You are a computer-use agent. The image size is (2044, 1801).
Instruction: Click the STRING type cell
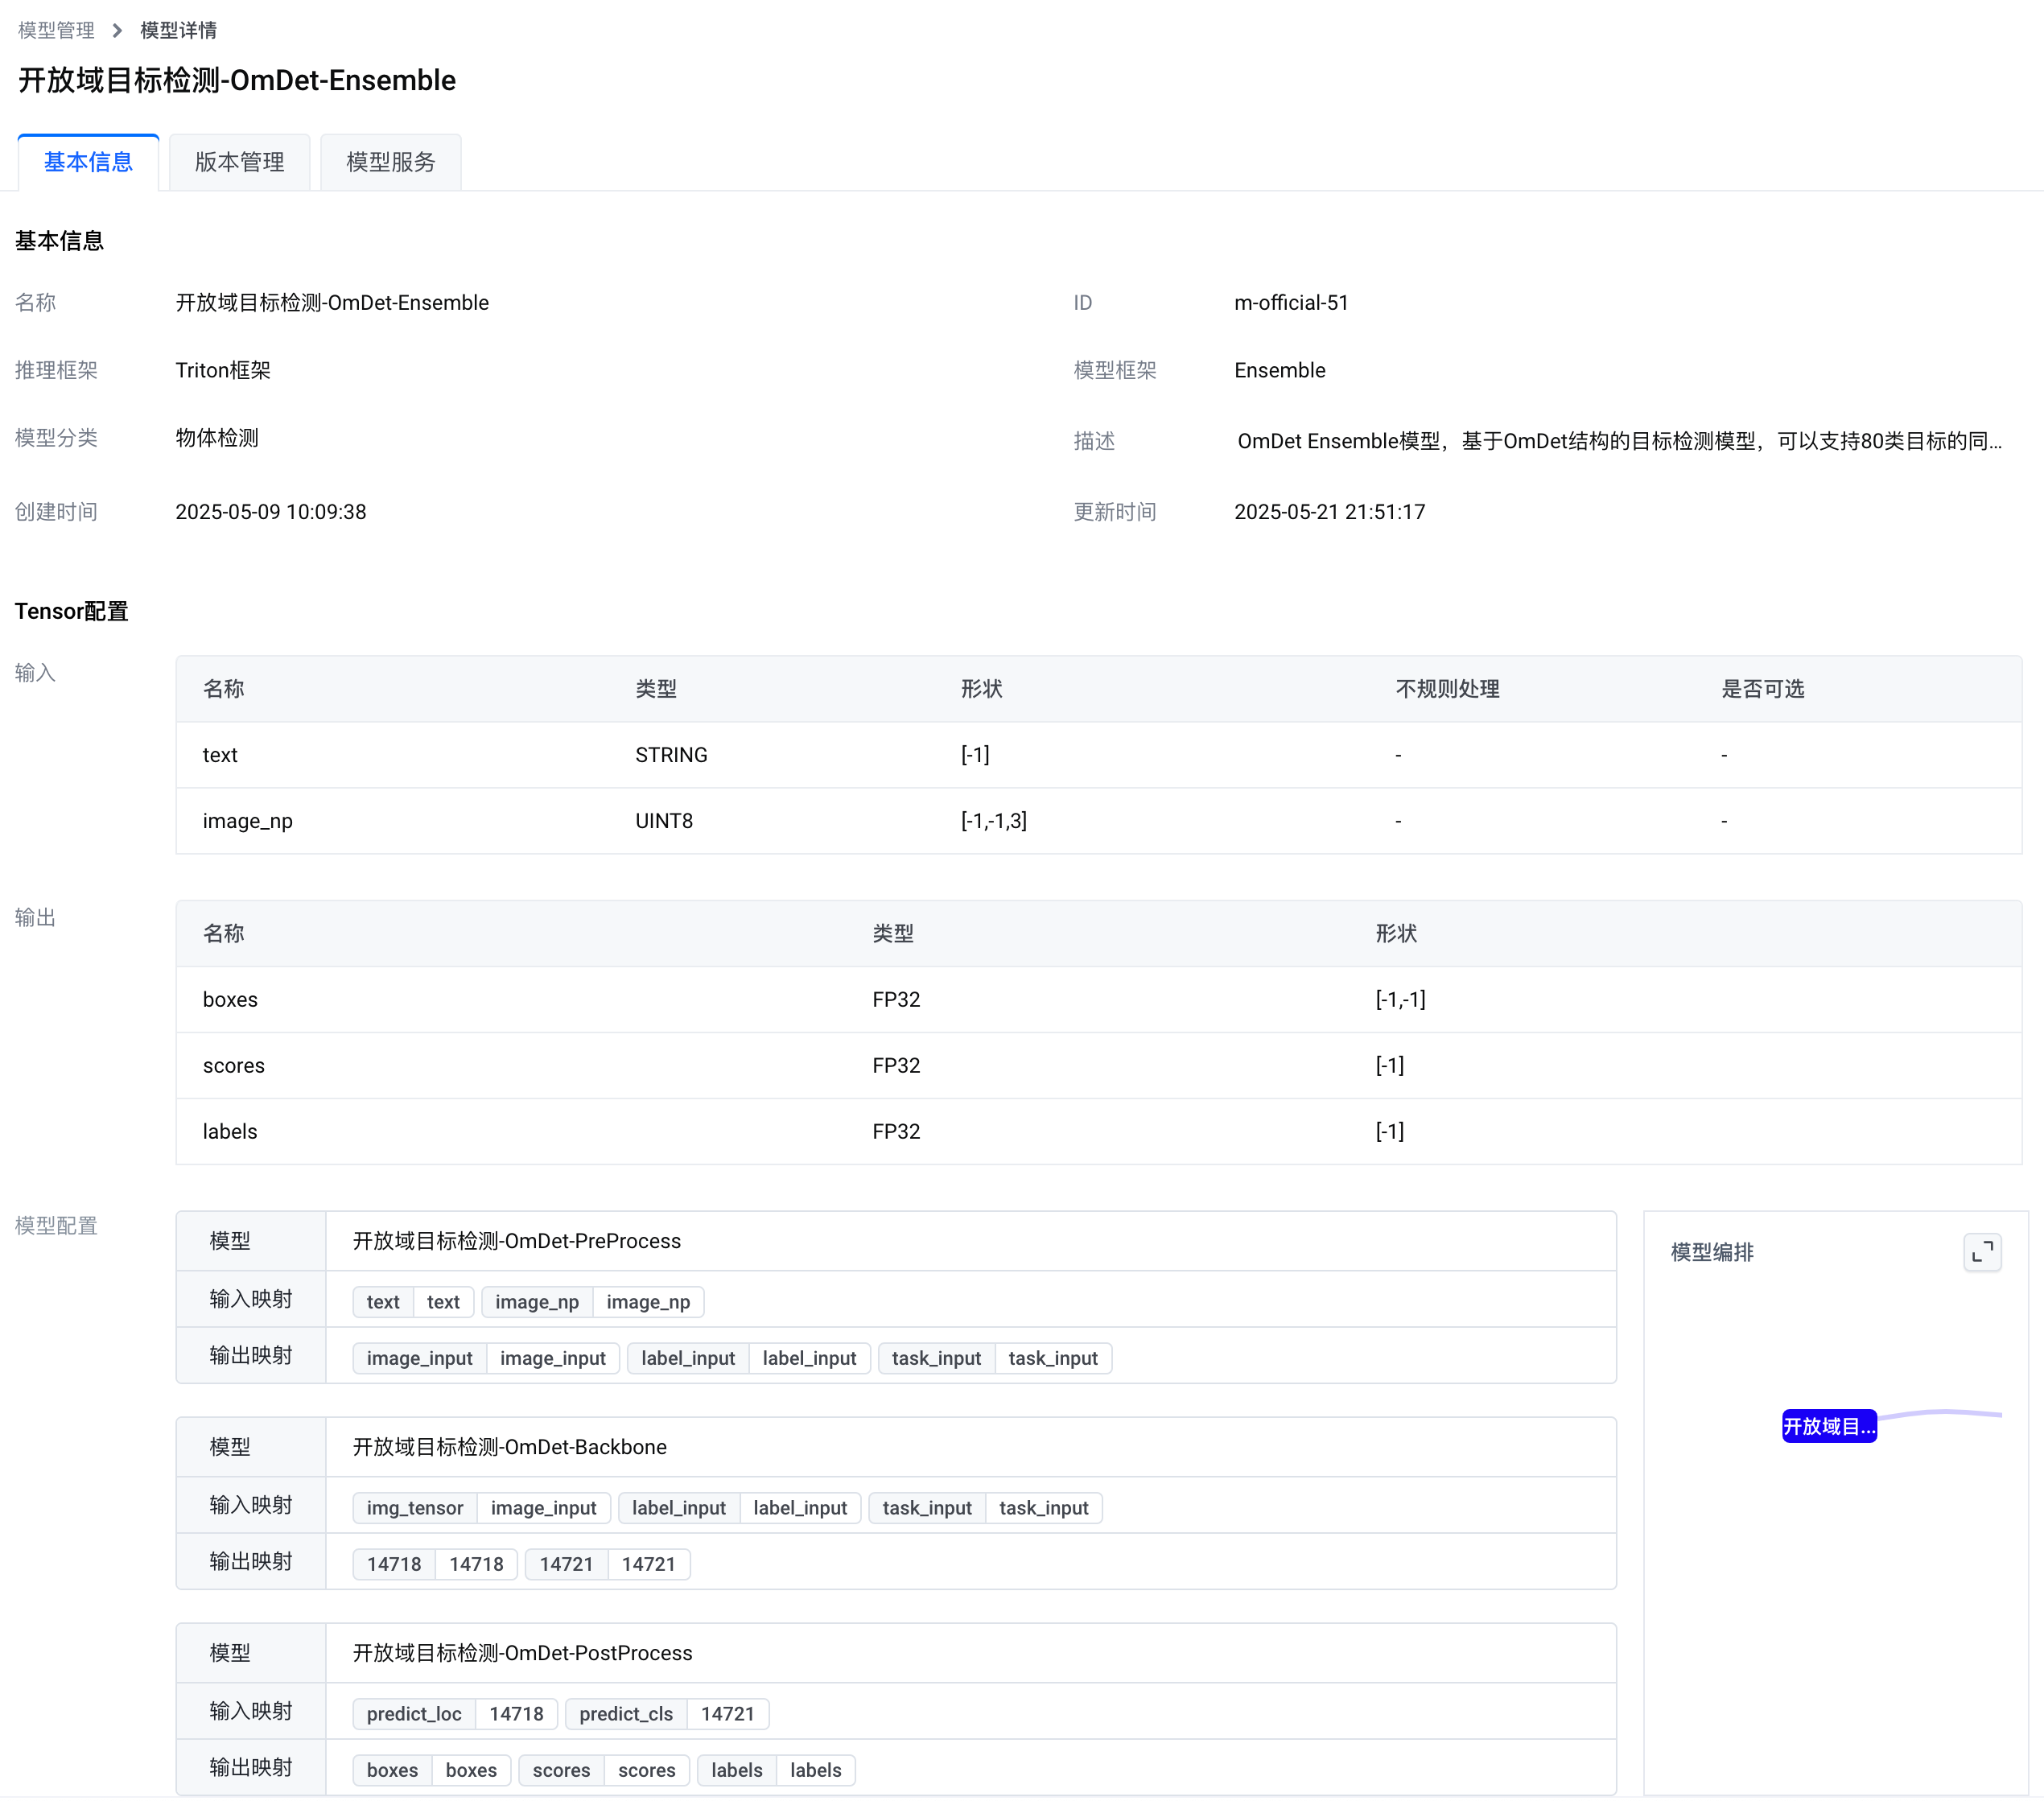point(671,755)
